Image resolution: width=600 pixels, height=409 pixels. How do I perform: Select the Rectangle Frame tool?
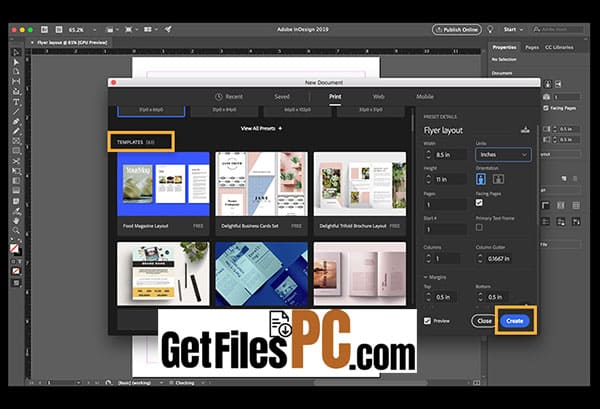(16, 141)
